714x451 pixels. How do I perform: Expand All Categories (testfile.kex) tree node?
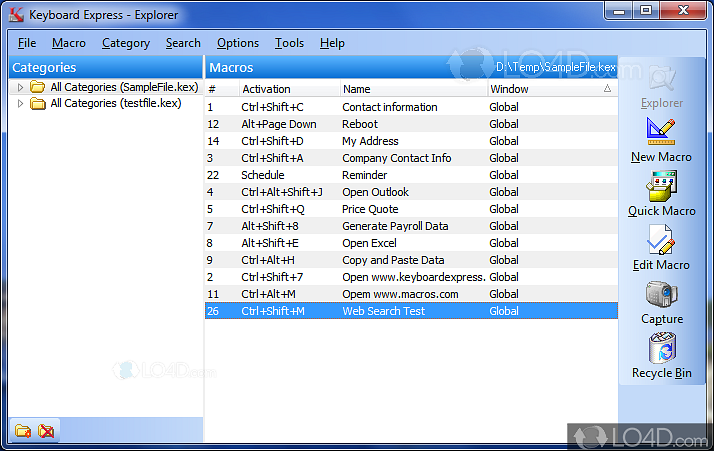tap(20, 103)
